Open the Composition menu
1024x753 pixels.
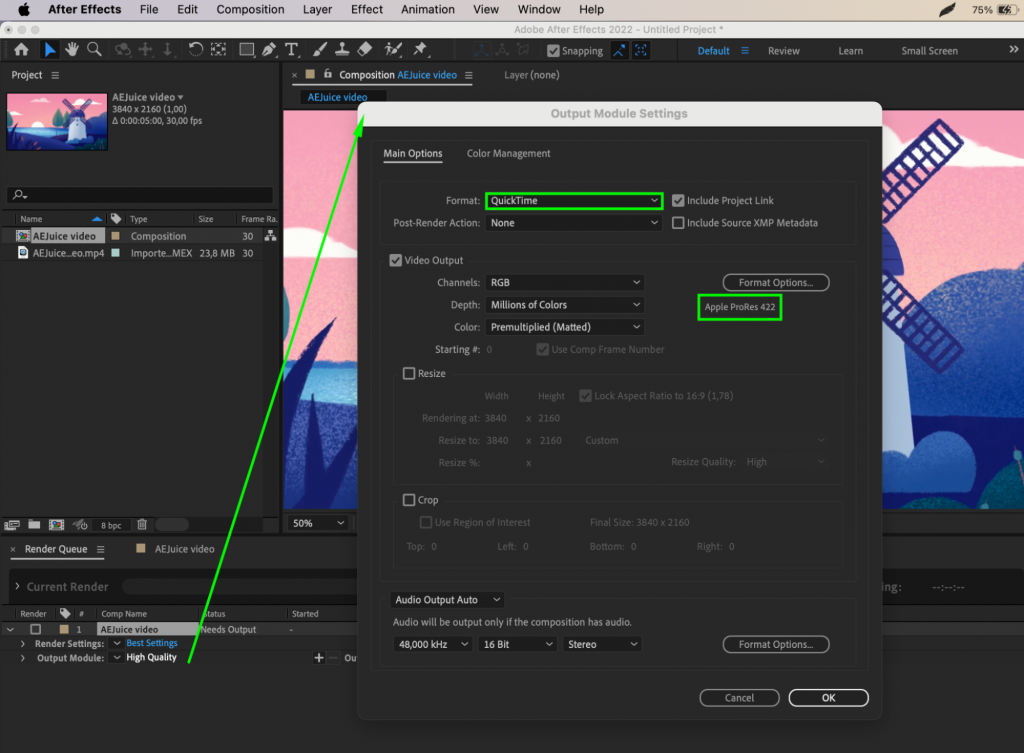click(x=250, y=9)
